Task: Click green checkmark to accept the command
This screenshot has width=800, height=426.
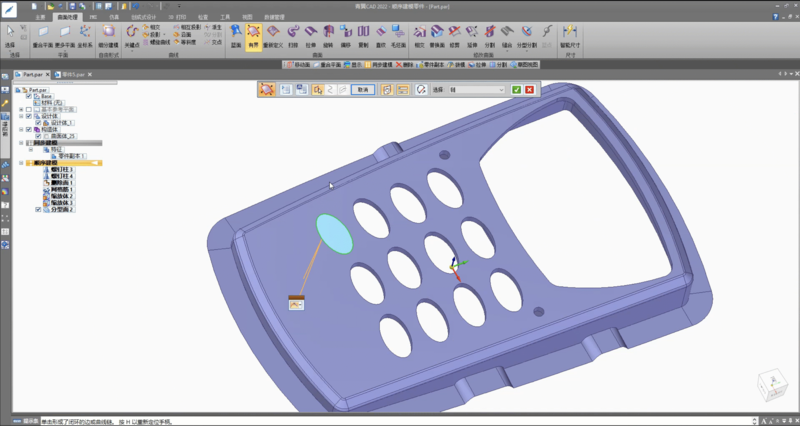Action: click(516, 90)
